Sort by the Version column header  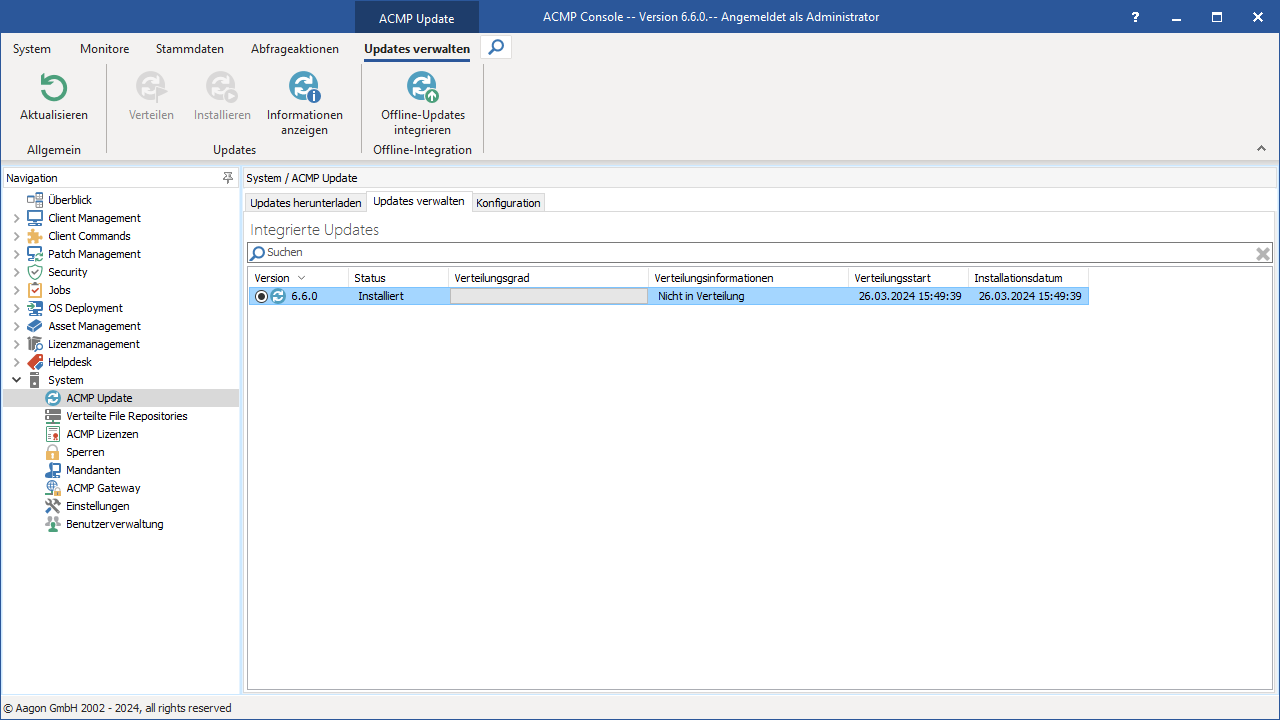272,278
